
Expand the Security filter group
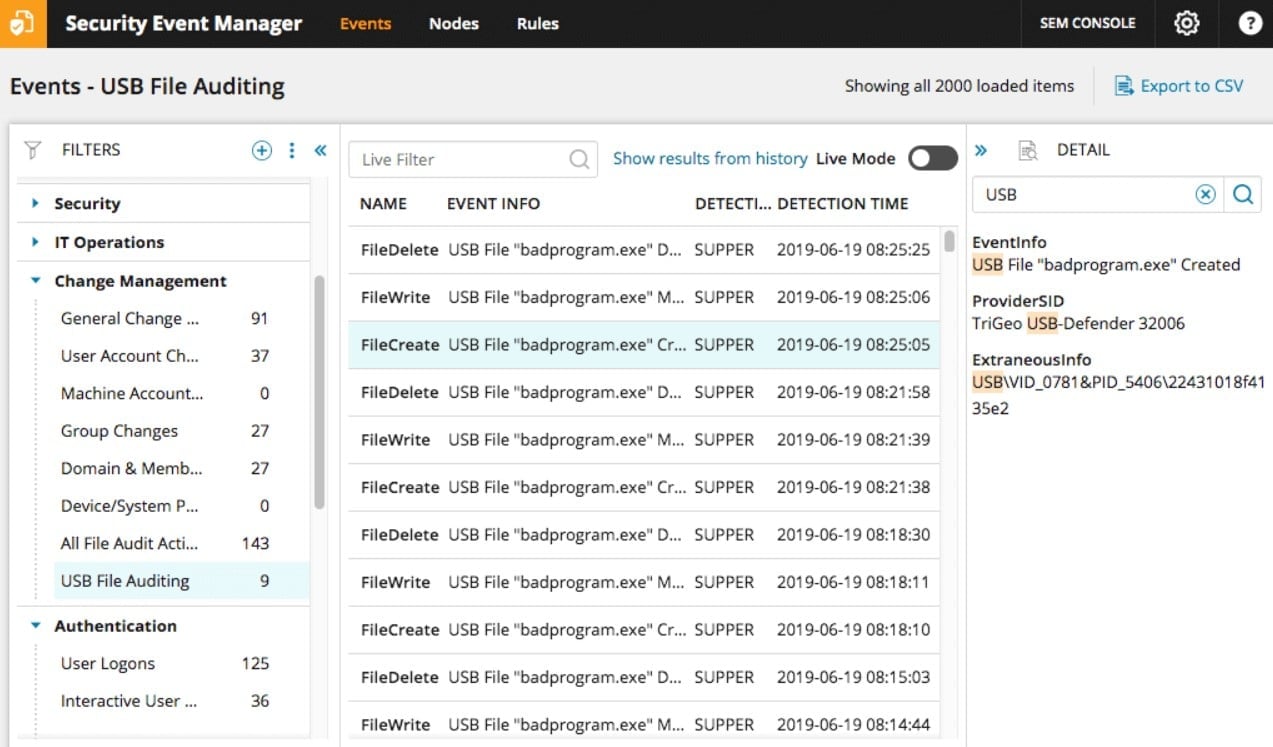coord(35,203)
